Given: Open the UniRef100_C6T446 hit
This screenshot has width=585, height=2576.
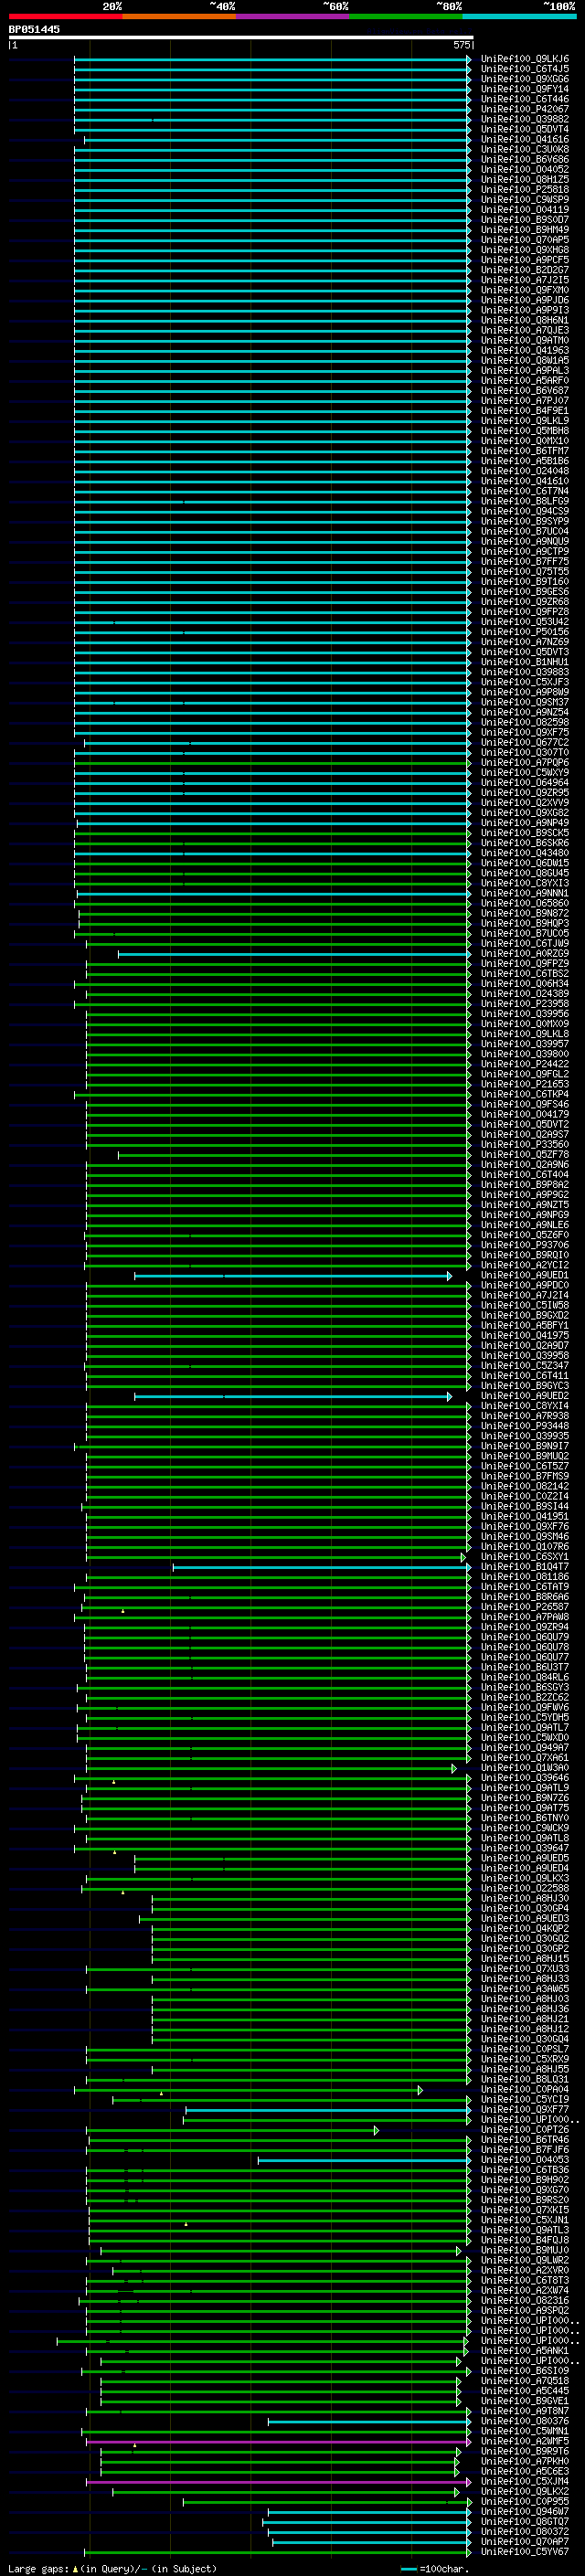Looking at the screenshot, I should [x=525, y=99].
